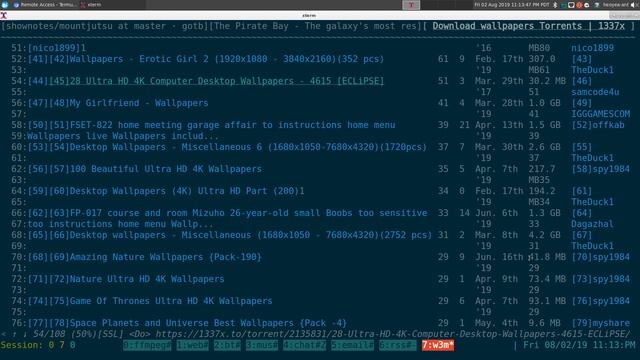Open uploader link [76]spy1984
Screen dimensions: 640x360
pyautogui.click(x=600, y=302)
